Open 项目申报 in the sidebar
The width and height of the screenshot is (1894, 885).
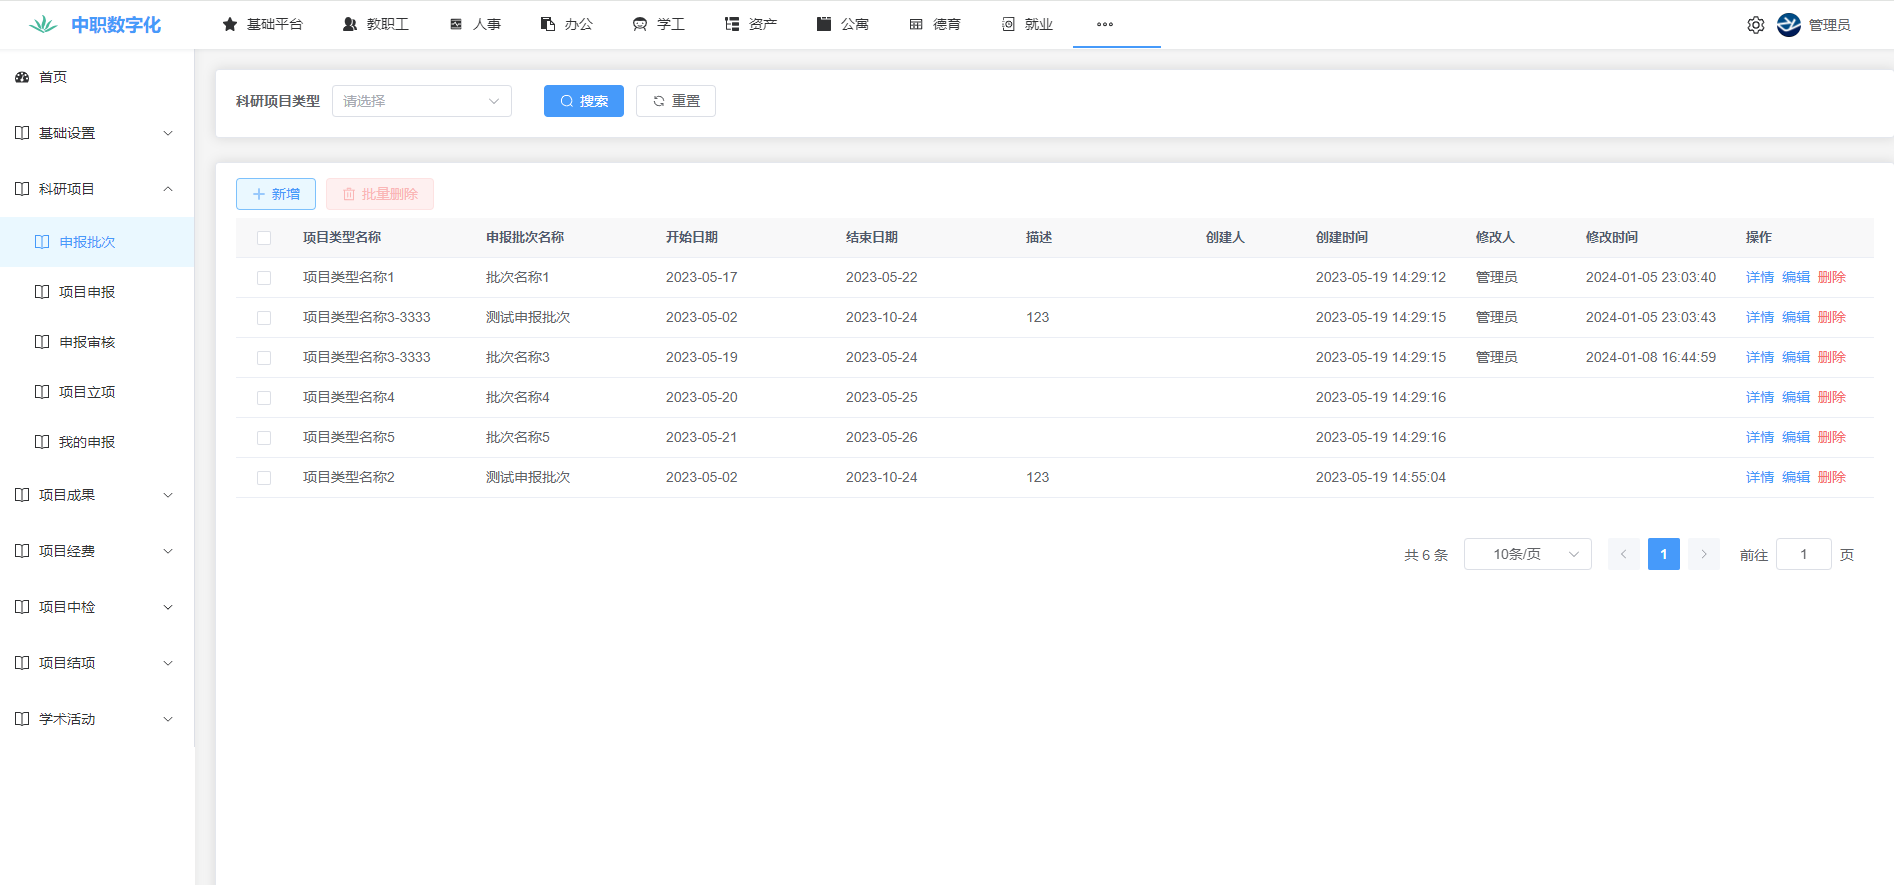tap(87, 292)
